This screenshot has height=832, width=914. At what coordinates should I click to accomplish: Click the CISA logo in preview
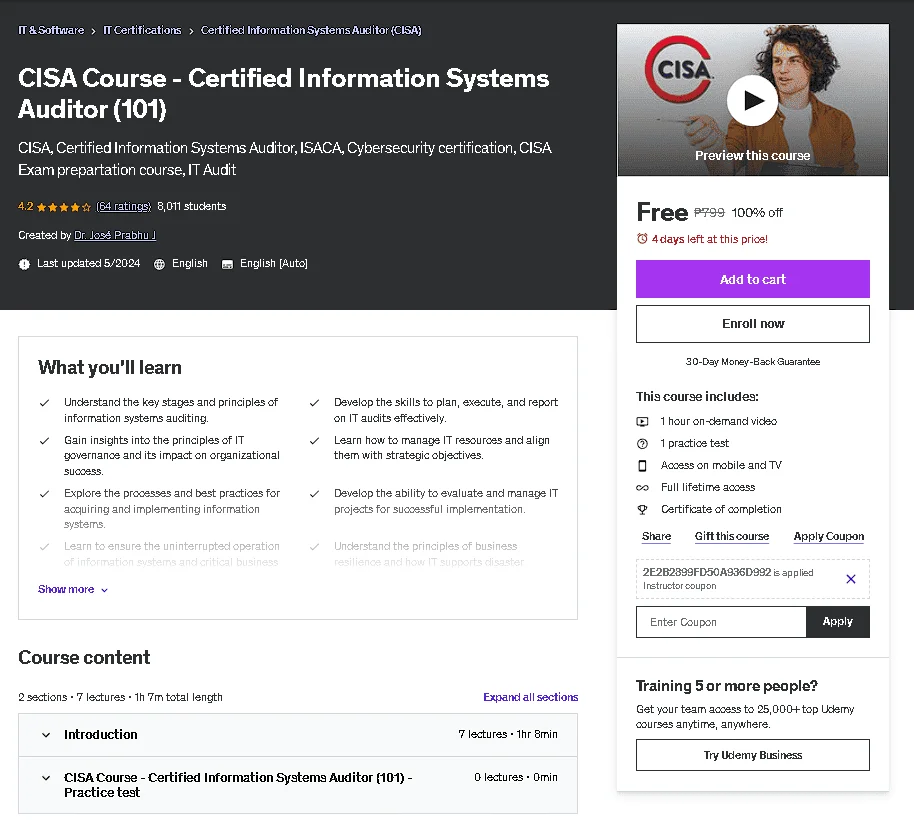coord(679,70)
